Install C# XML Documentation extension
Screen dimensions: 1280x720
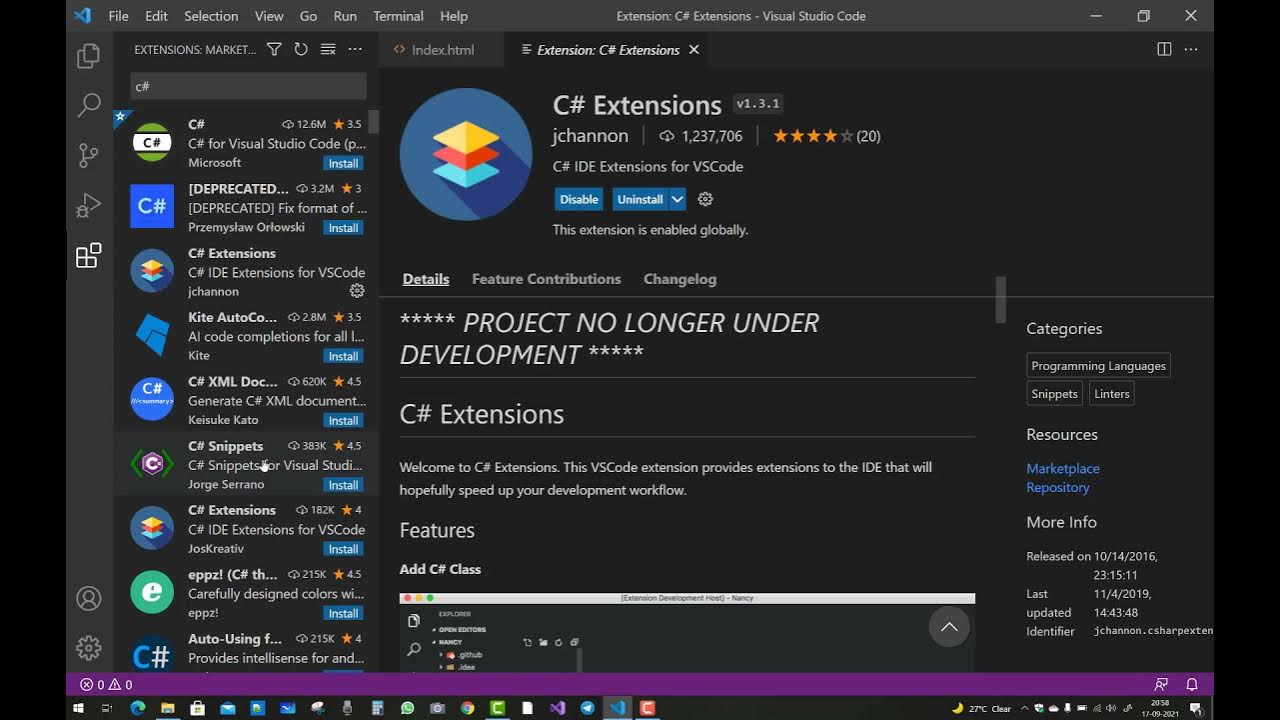[343, 420]
